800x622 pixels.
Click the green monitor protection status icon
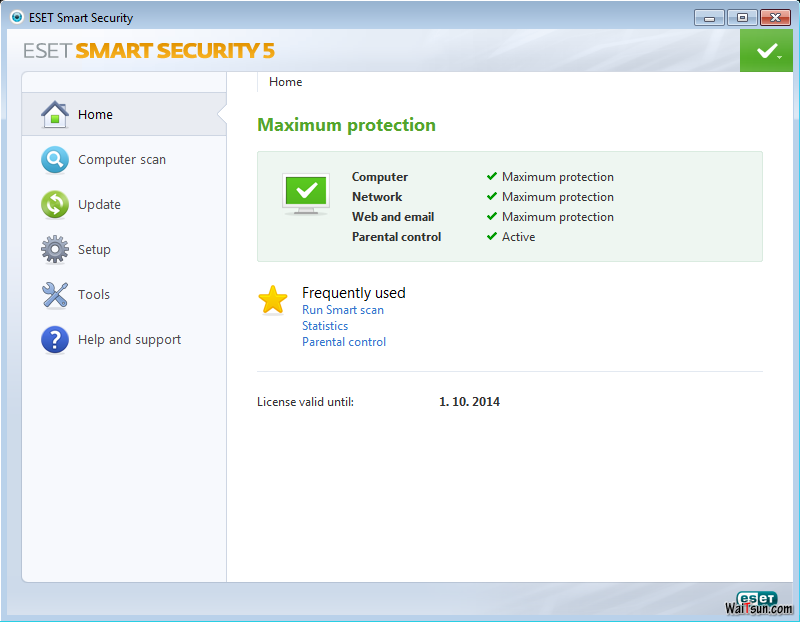[x=306, y=192]
